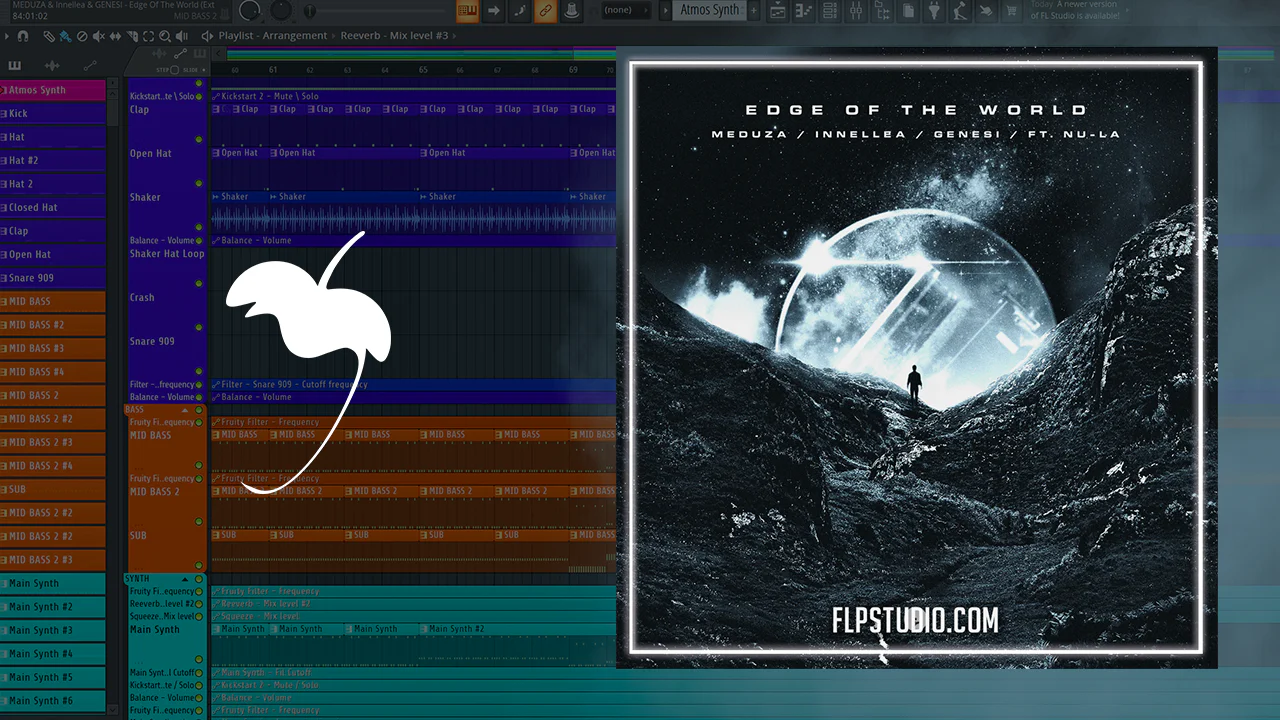The height and width of the screenshot is (720, 1280).
Task: Select MID BASS #3 pattern in picker
Action: [53, 348]
